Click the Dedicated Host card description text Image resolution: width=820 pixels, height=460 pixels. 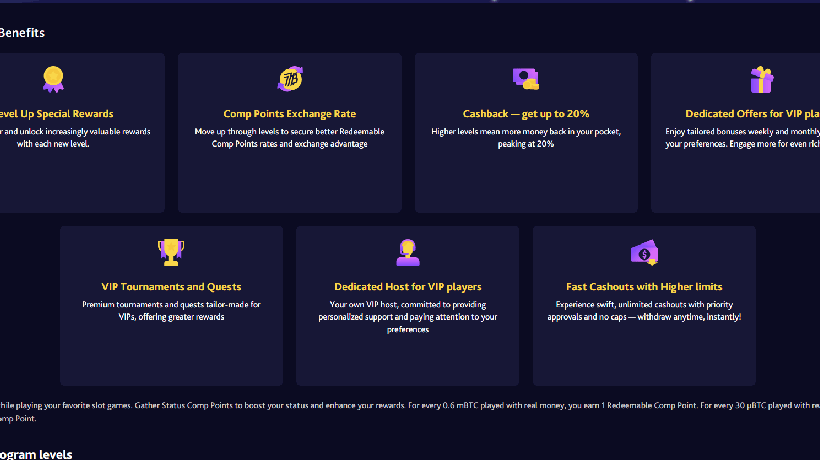click(408, 316)
